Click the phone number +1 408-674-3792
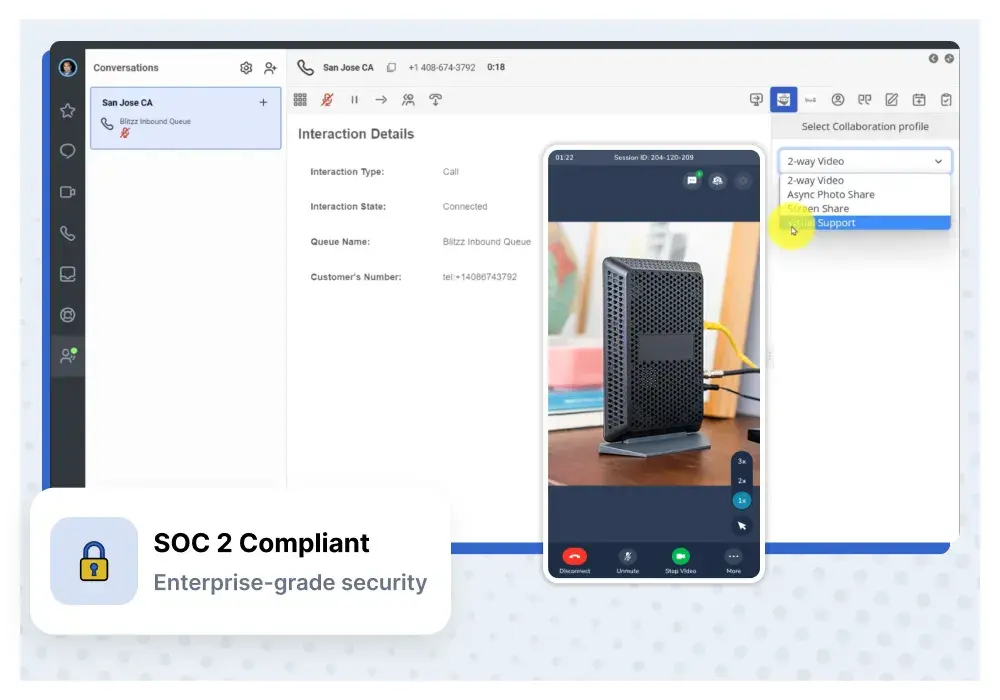The image size is (1000, 700). pyautogui.click(x=442, y=67)
